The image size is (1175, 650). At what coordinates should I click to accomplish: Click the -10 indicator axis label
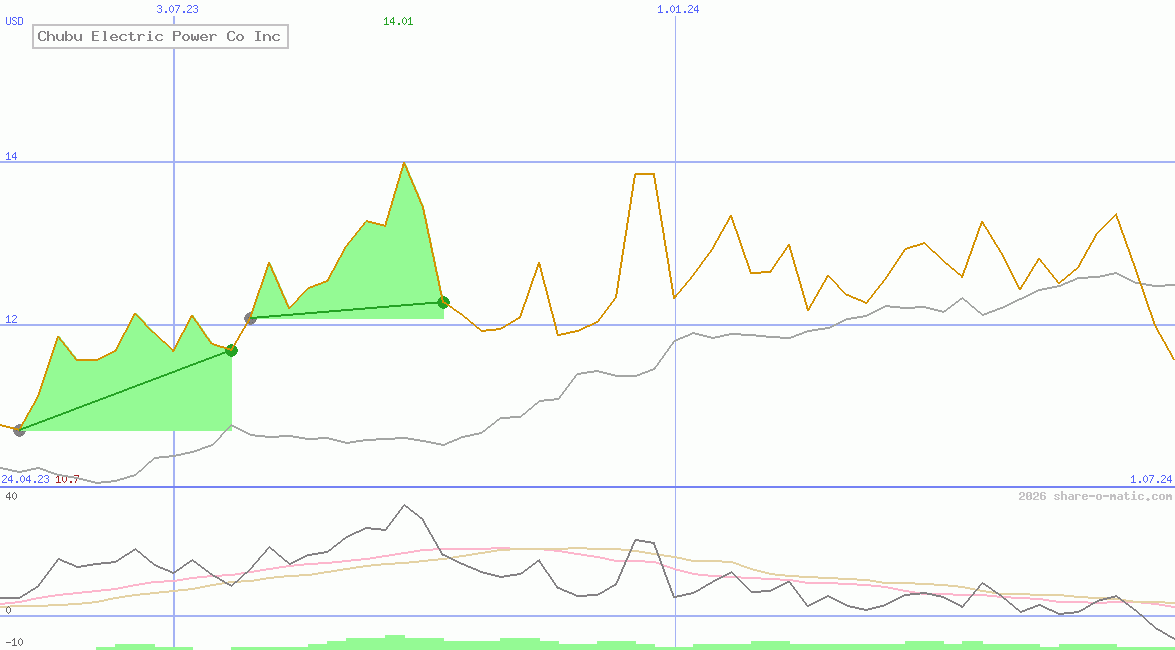[x=14, y=642]
